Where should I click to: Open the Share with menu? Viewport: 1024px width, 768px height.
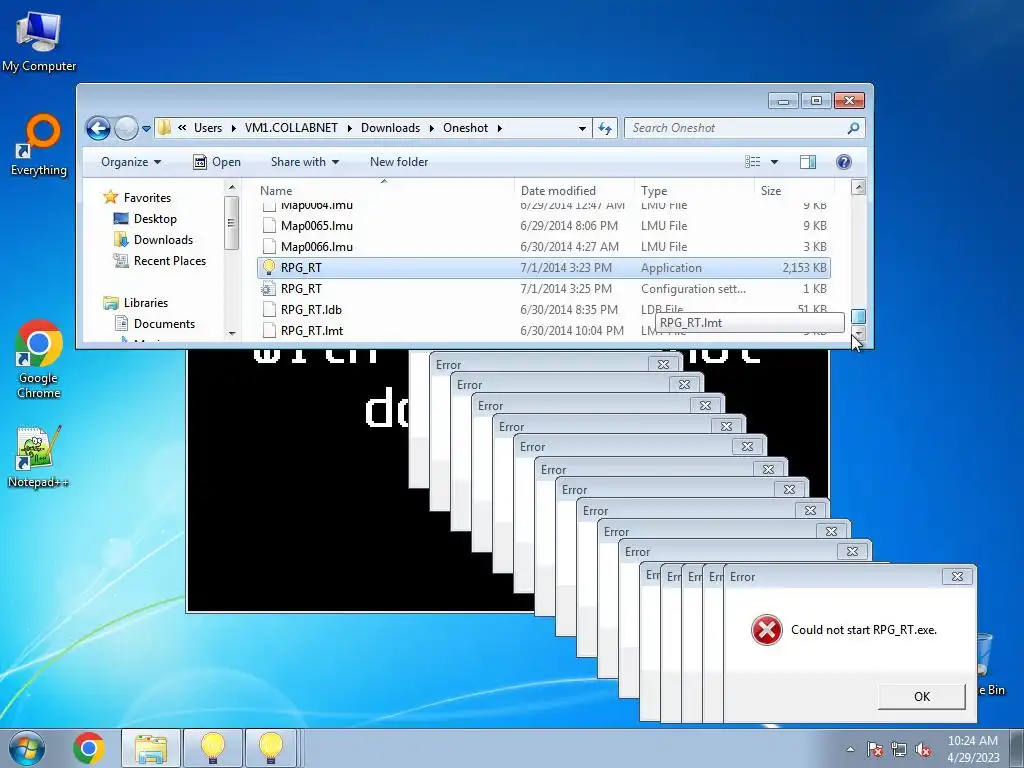305,162
